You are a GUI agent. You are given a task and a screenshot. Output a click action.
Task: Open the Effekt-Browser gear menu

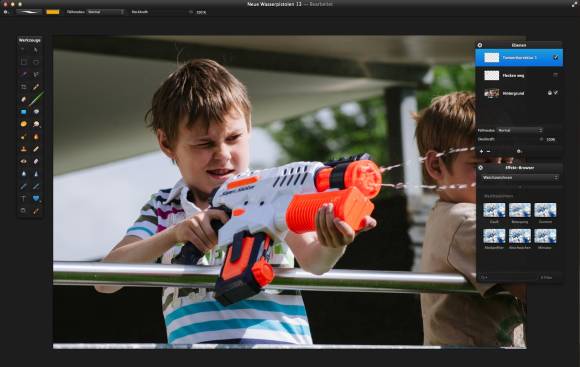(480, 168)
